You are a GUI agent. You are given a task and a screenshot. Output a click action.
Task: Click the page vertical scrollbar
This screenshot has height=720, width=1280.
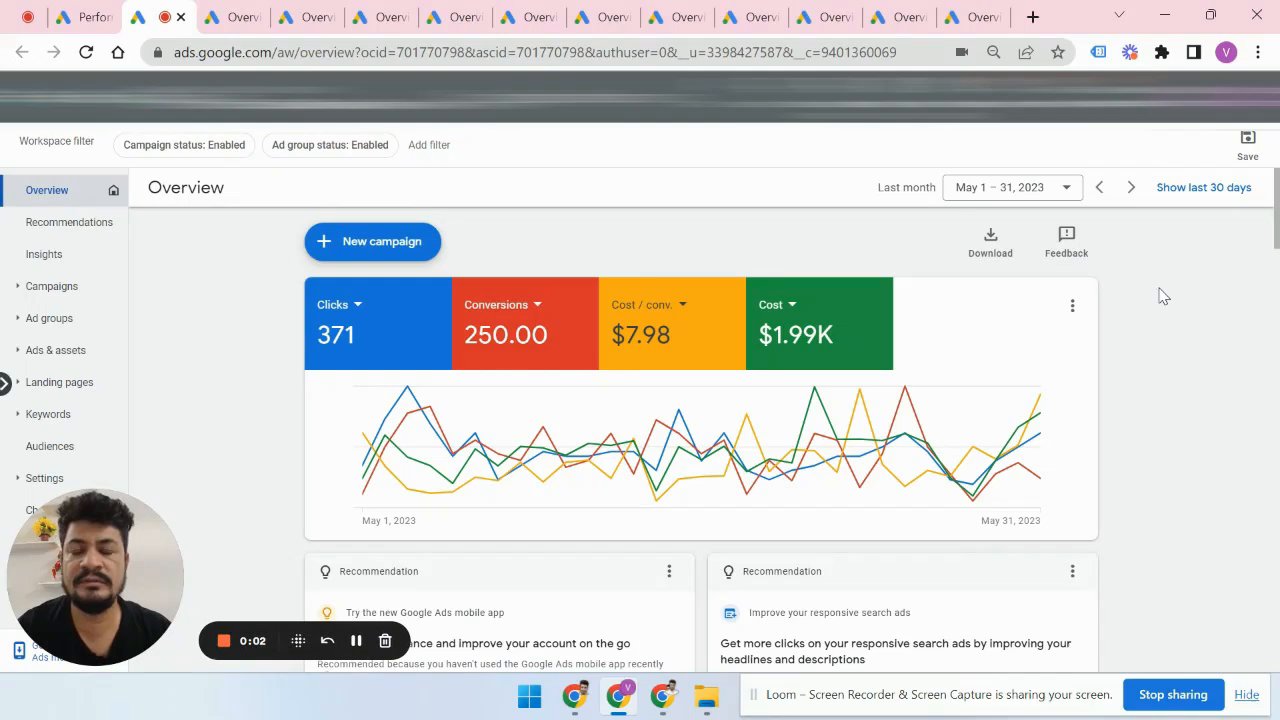pos(1276,210)
